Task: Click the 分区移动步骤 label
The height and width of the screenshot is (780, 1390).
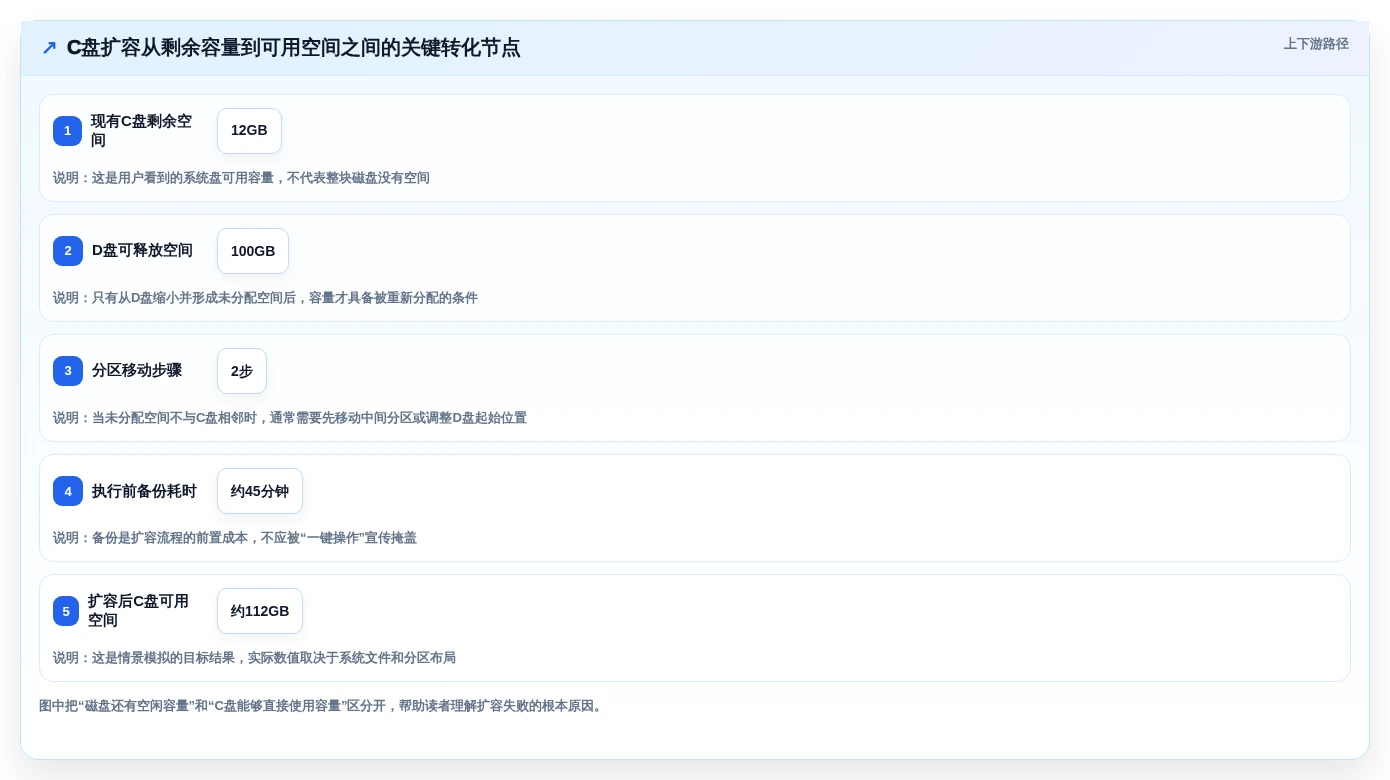Action: [x=137, y=371]
